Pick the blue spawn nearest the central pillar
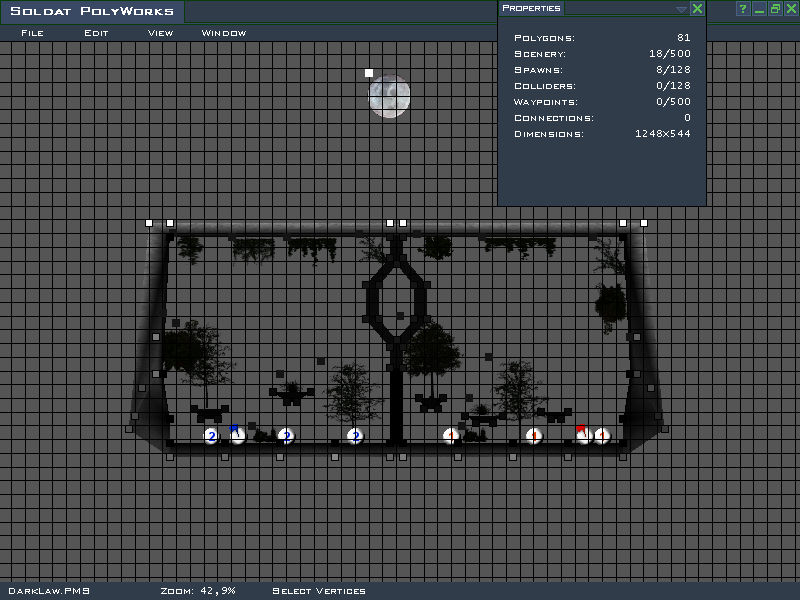 [x=354, y=436]
